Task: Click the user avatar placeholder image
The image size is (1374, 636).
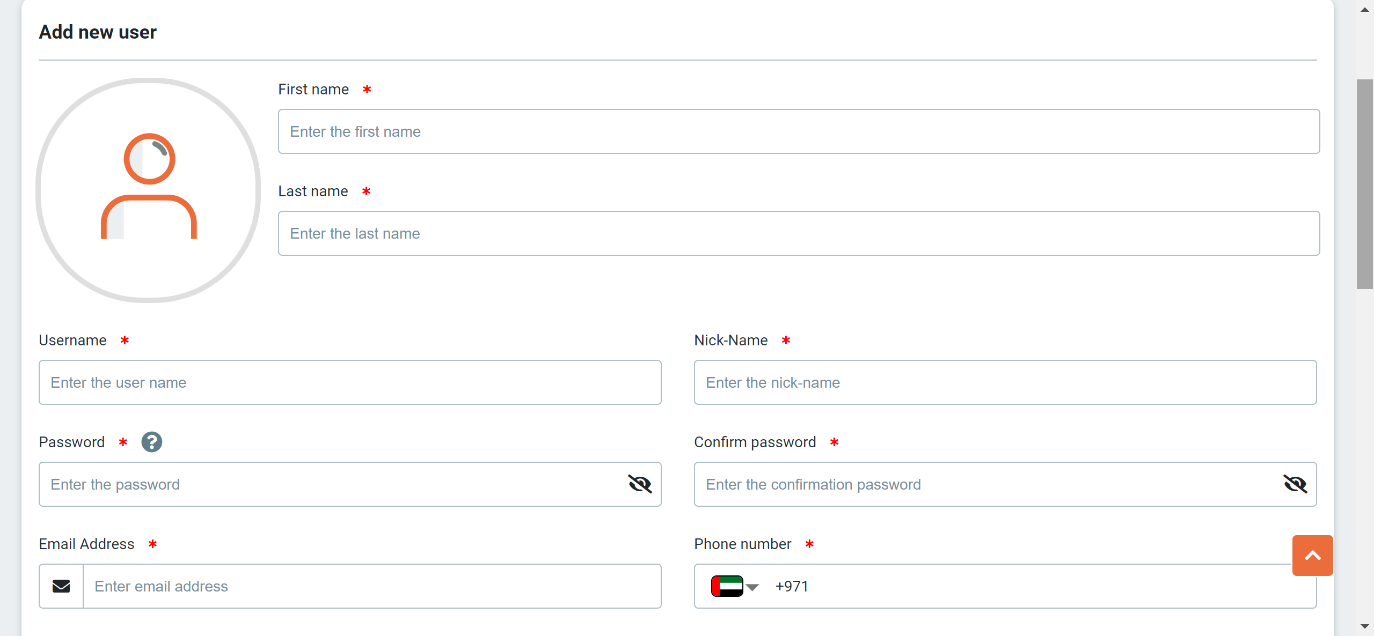Action: click(x=148, y=190)
